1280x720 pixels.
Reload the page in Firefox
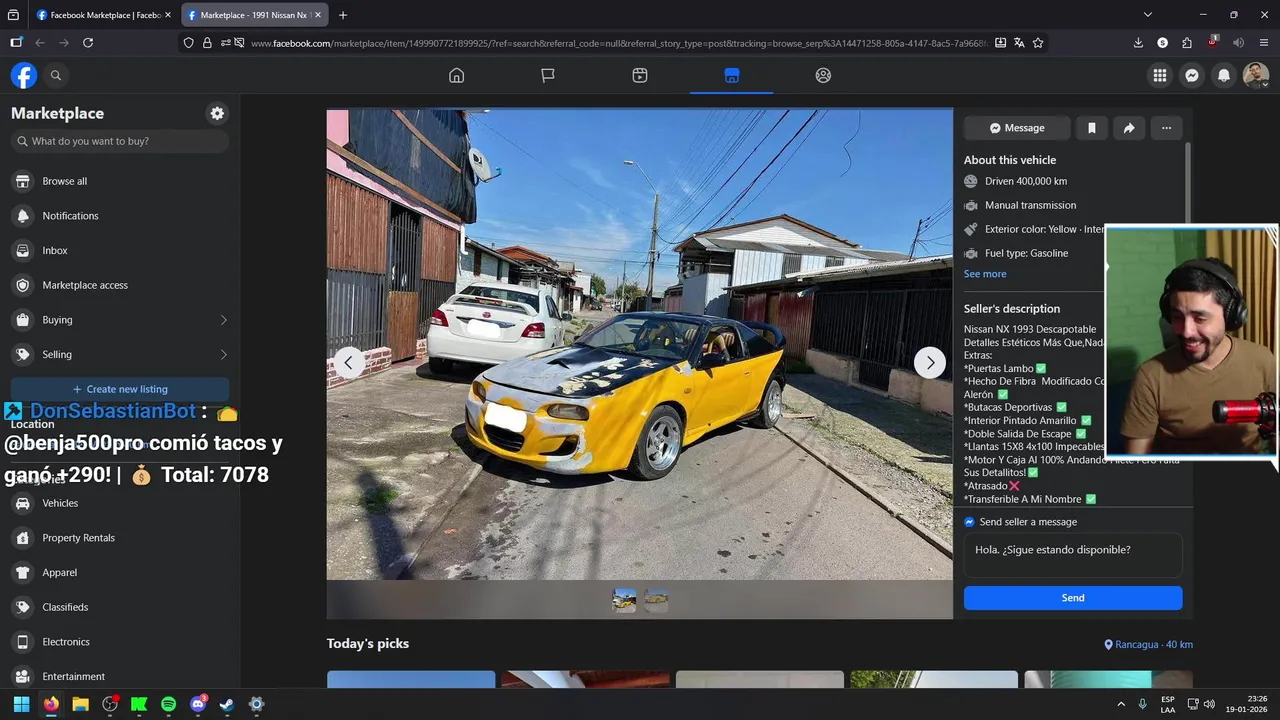(88, 43)
